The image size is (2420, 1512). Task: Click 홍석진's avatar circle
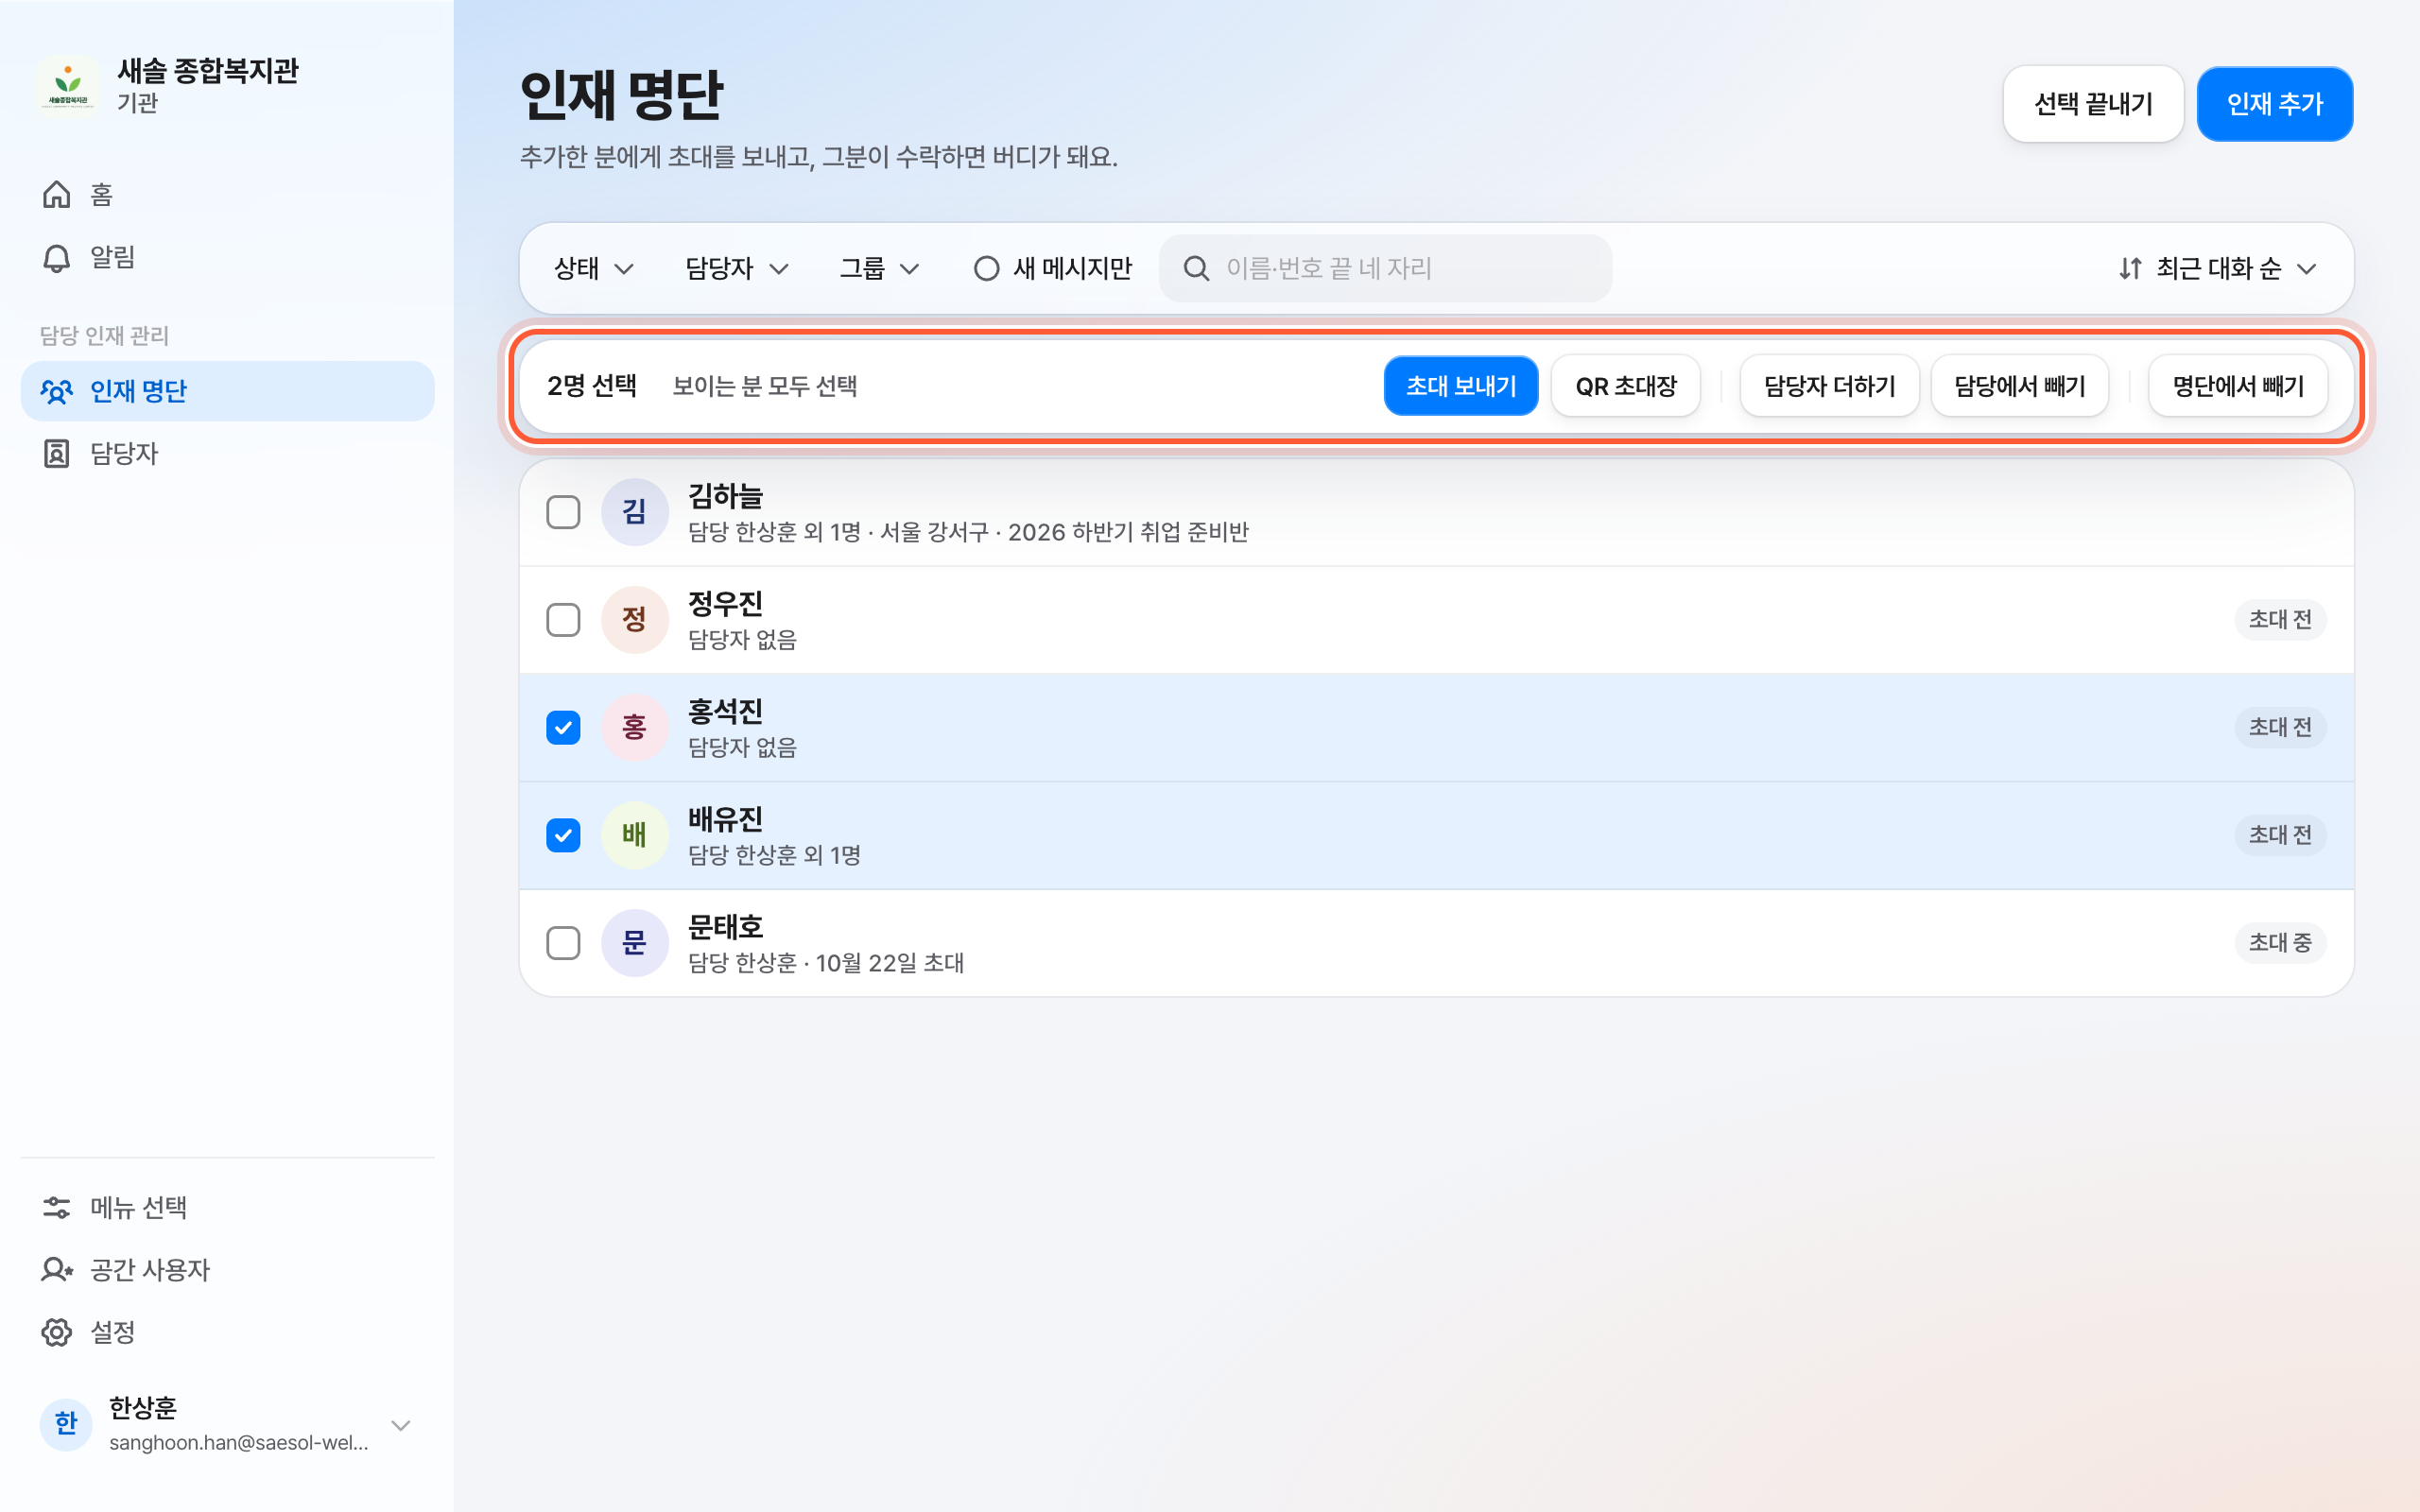tap(634, 727)
